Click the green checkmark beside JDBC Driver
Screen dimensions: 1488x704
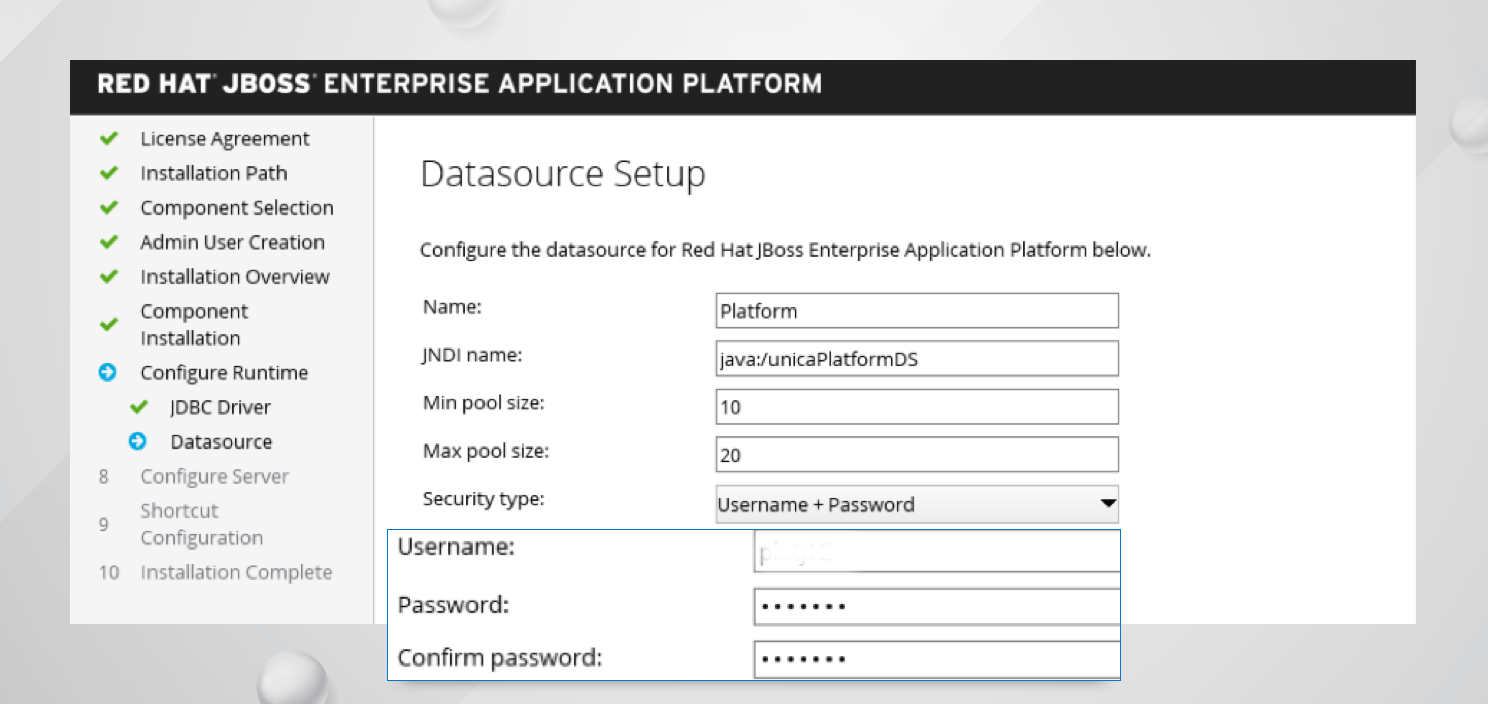139,407
